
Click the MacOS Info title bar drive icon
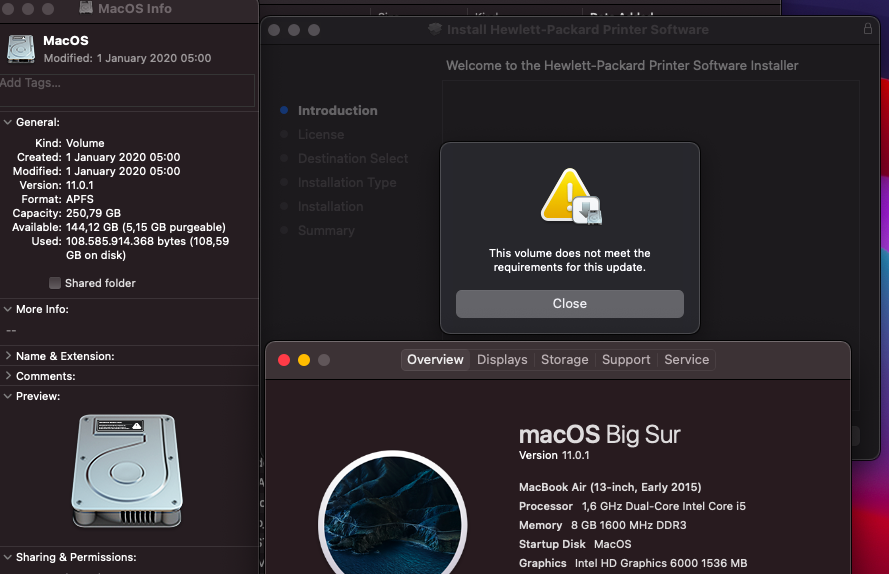pyautogui.click(x=86, y=8)
